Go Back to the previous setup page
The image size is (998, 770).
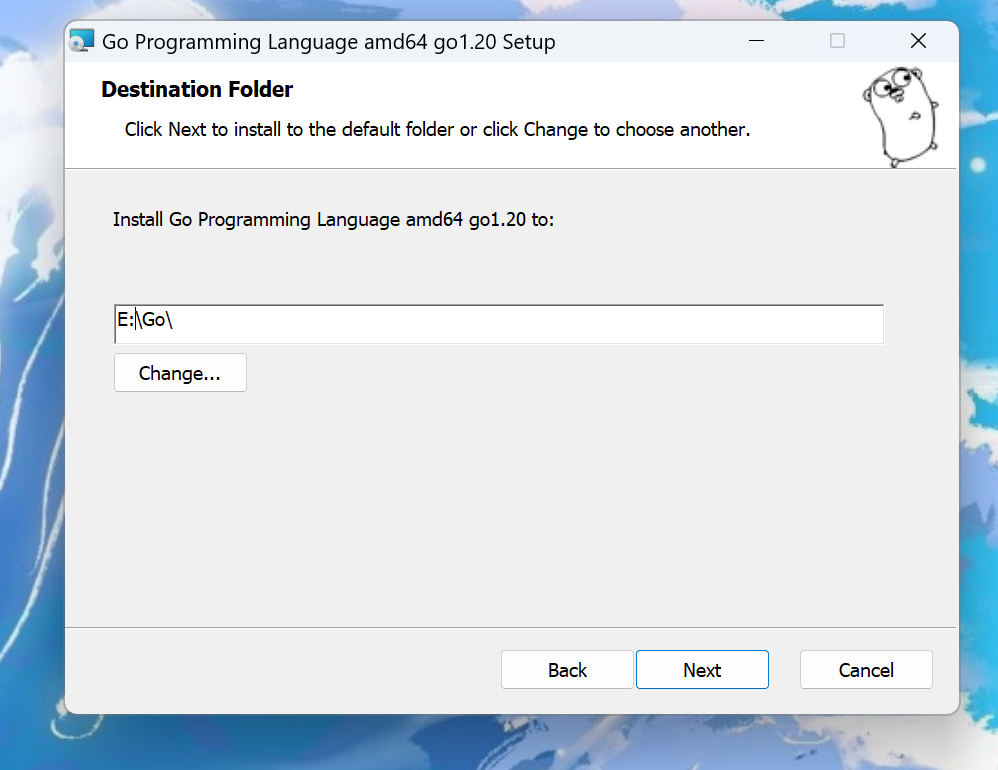pyautogui.click(x=567, y=669)
